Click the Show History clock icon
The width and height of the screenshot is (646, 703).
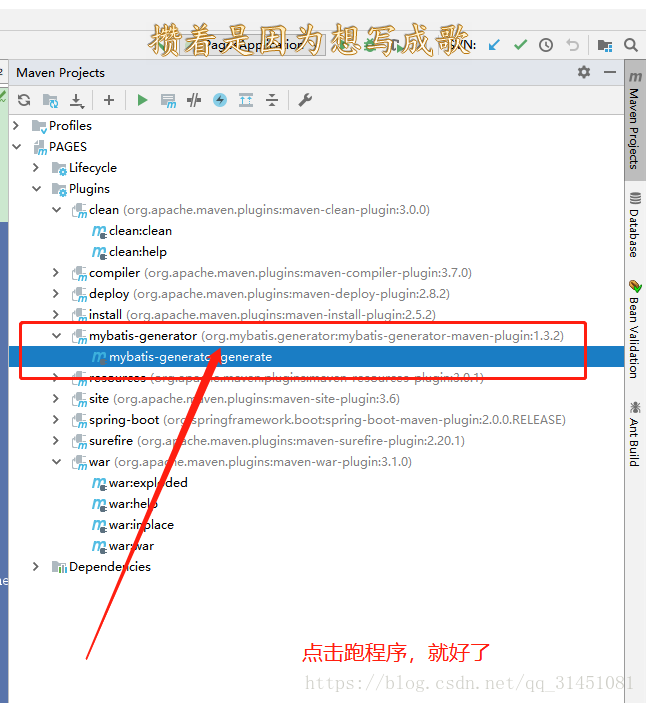[546, 45]
